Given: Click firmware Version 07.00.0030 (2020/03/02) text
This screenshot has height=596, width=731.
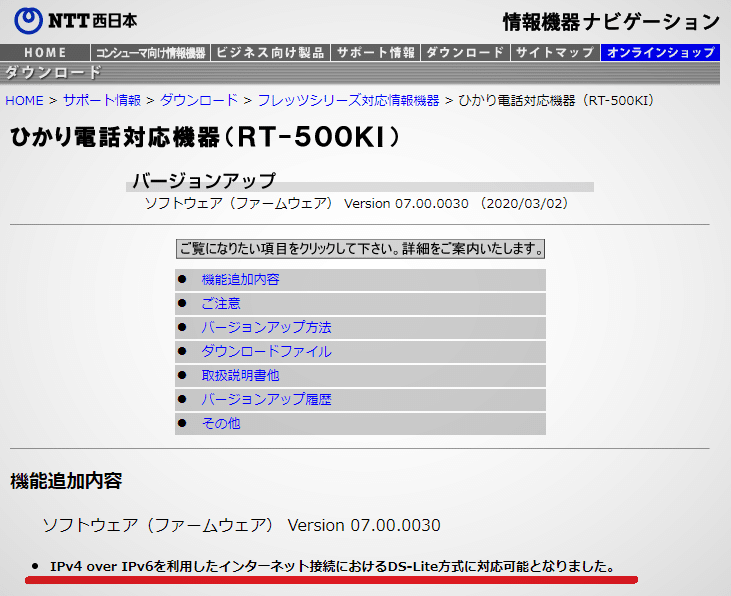Looking at the screenshot, I should coord(356,204).
